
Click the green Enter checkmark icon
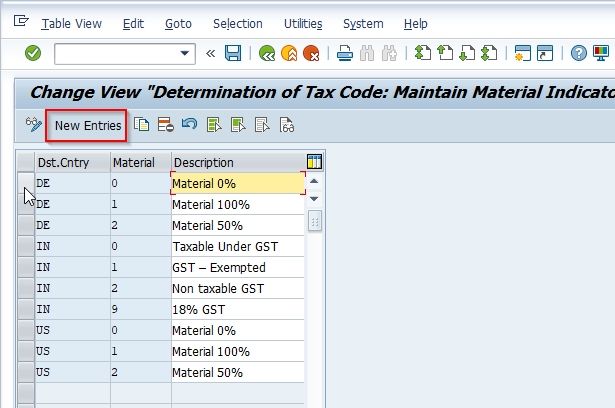33,53
